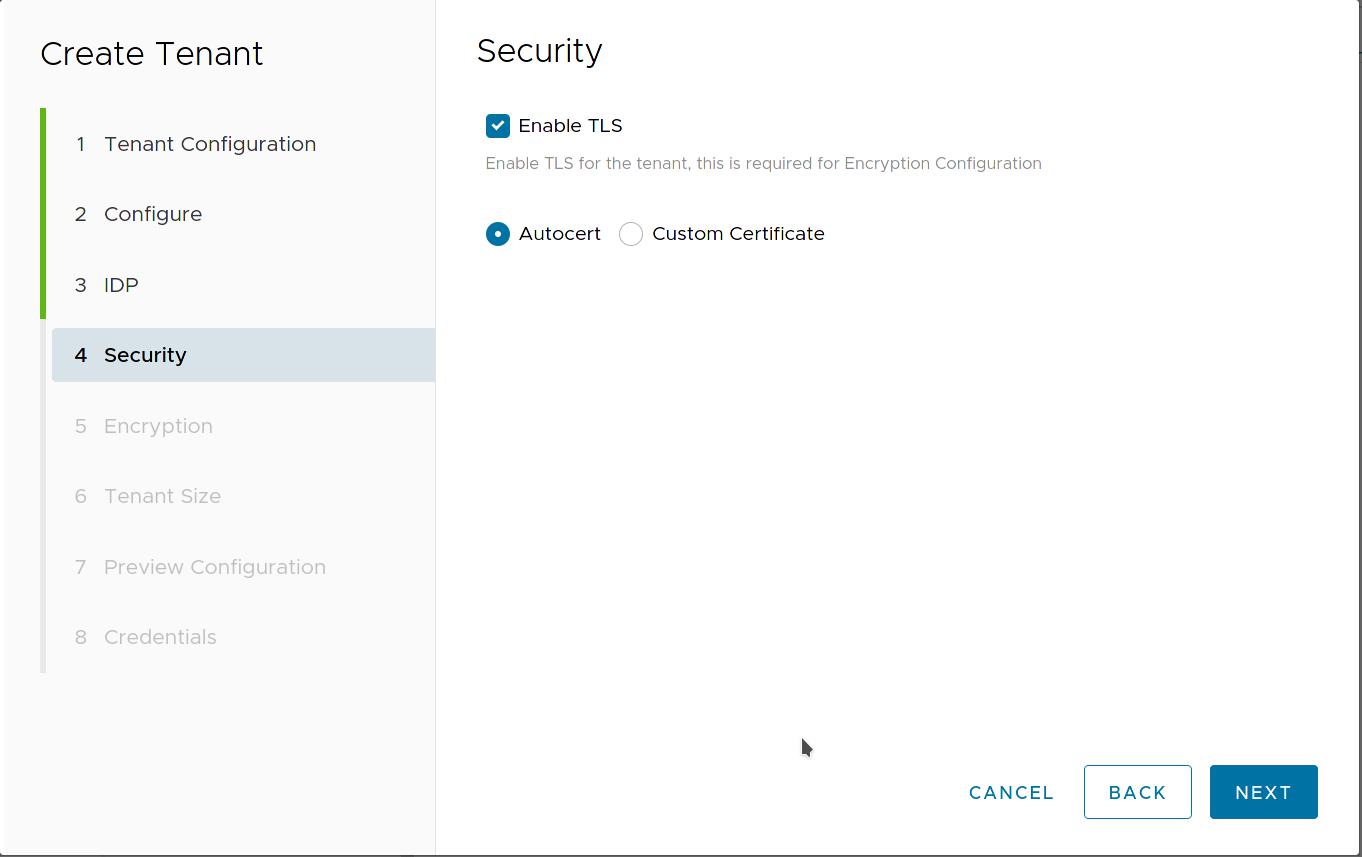
Task: Click the empty Custom Certificate radio circle
Action: point(631,233)
